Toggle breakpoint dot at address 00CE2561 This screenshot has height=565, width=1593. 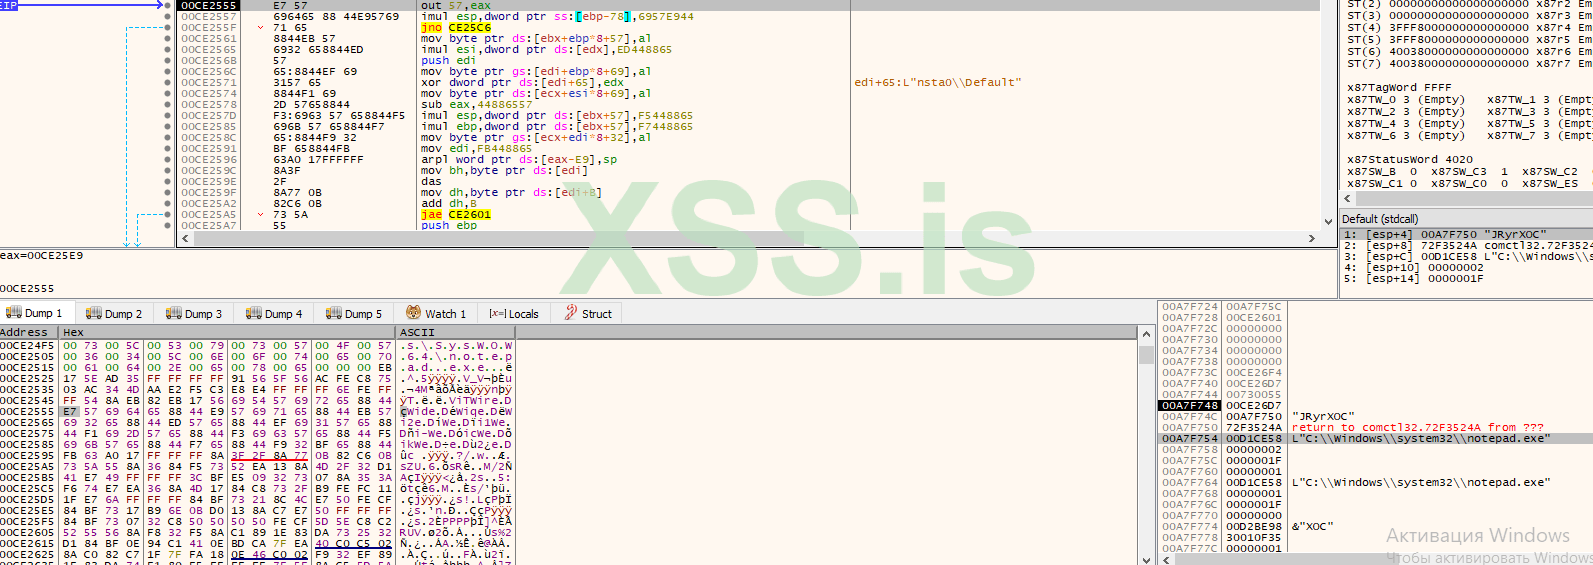tap(167, 39)
